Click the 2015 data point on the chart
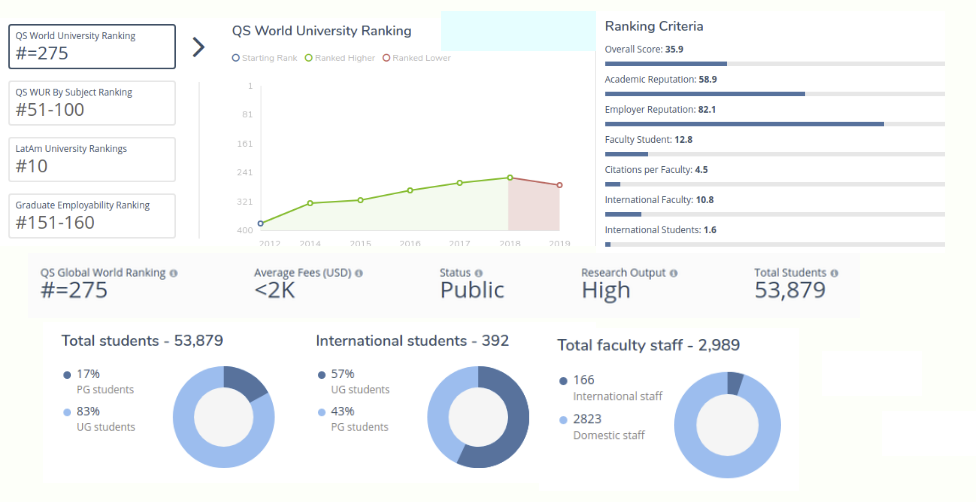 [360, 200]
